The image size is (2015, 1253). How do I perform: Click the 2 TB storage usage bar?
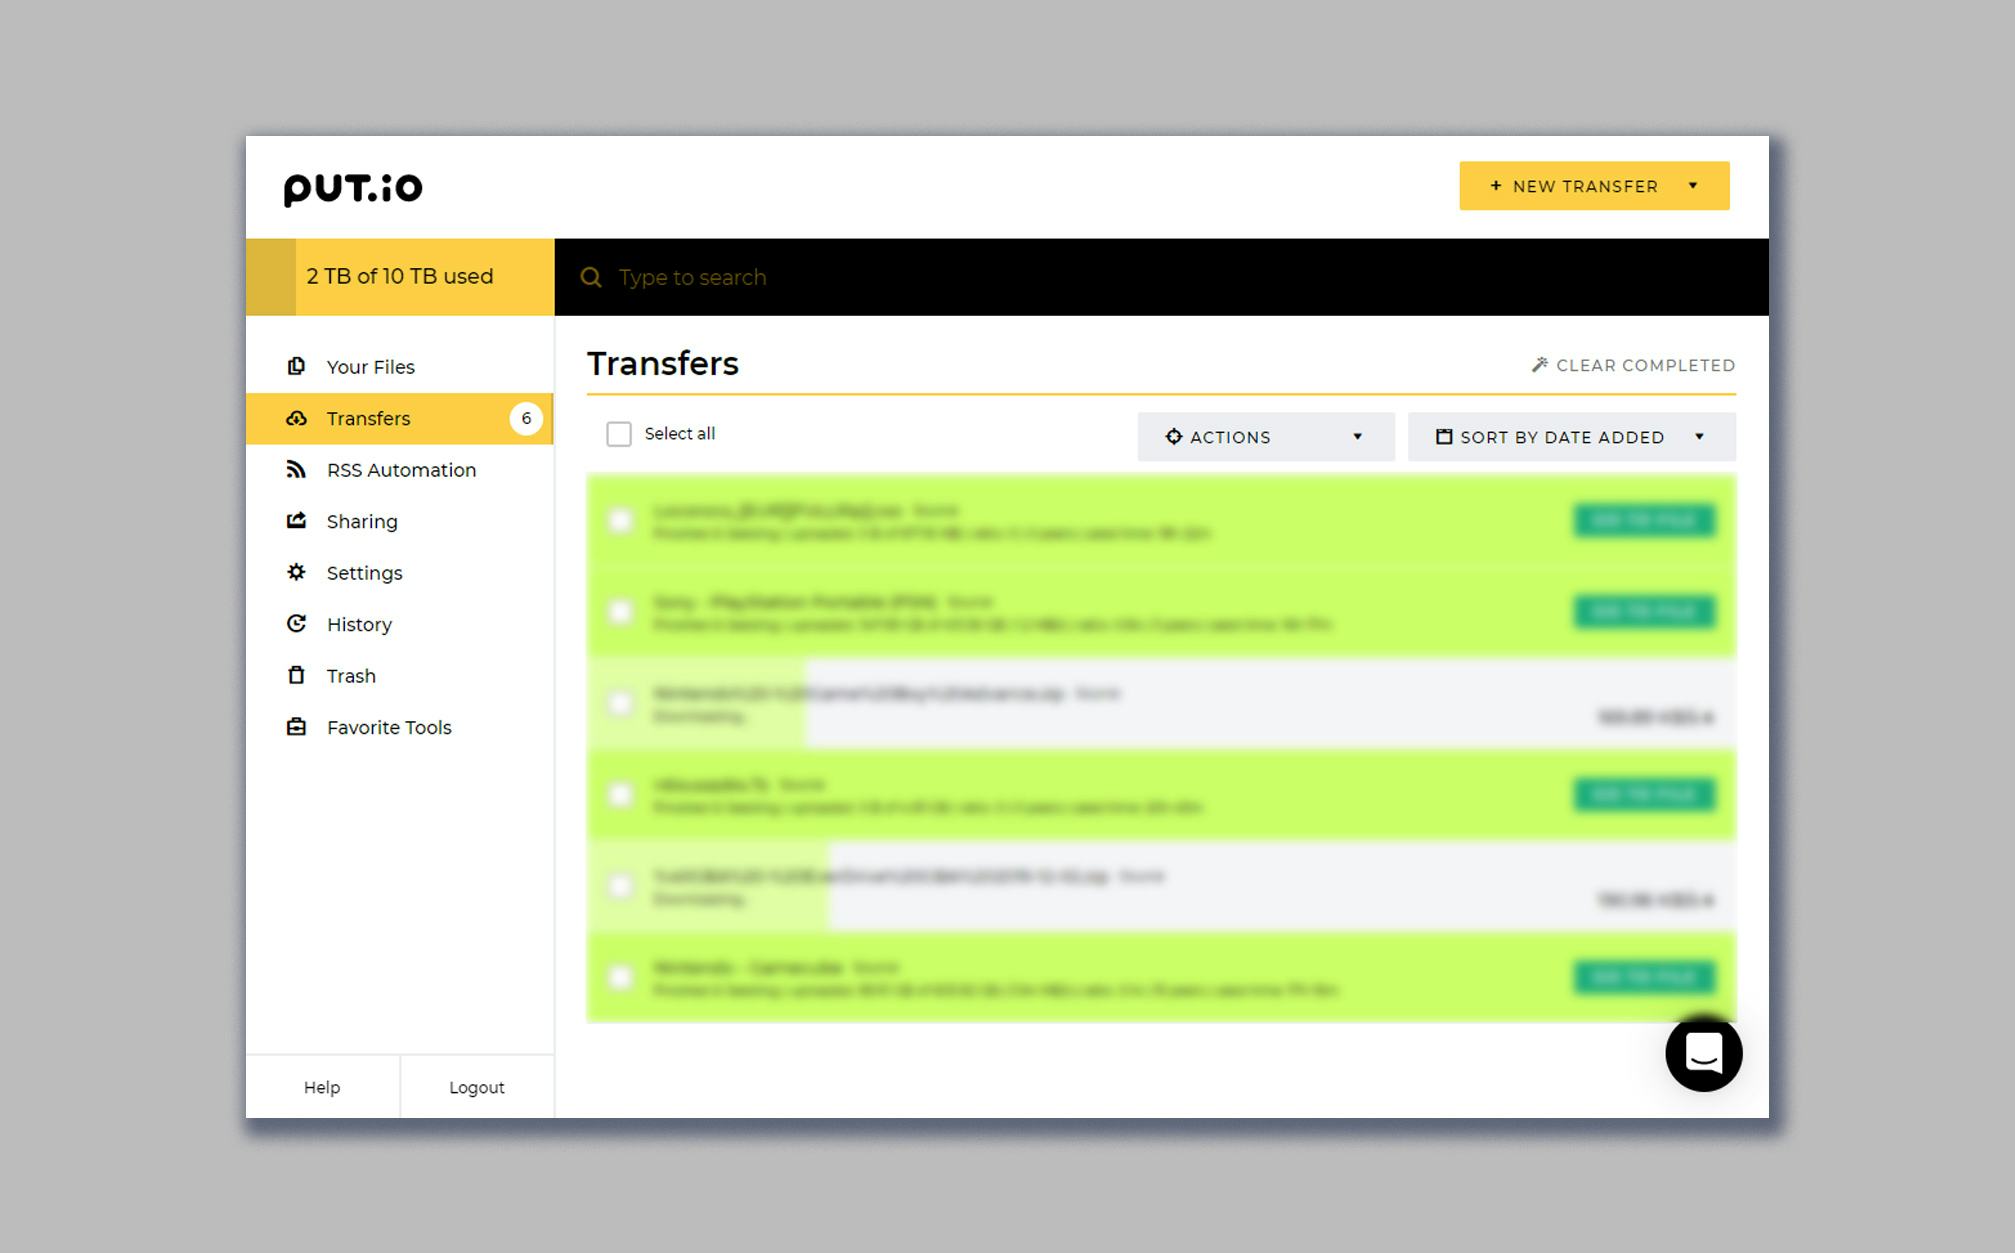click(x=400, y=277)
